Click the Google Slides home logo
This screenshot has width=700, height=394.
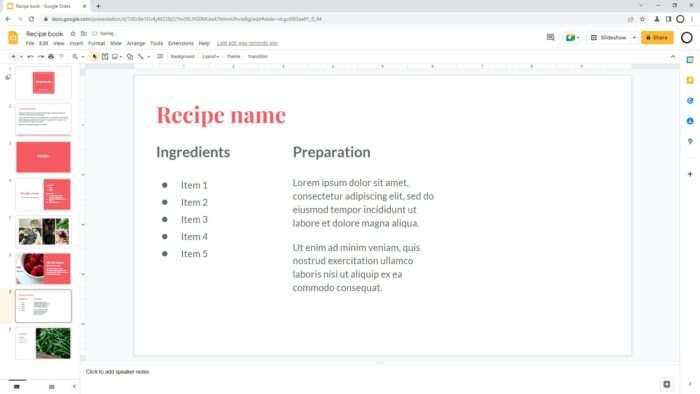pyautogui.click(x=13, y=38)
